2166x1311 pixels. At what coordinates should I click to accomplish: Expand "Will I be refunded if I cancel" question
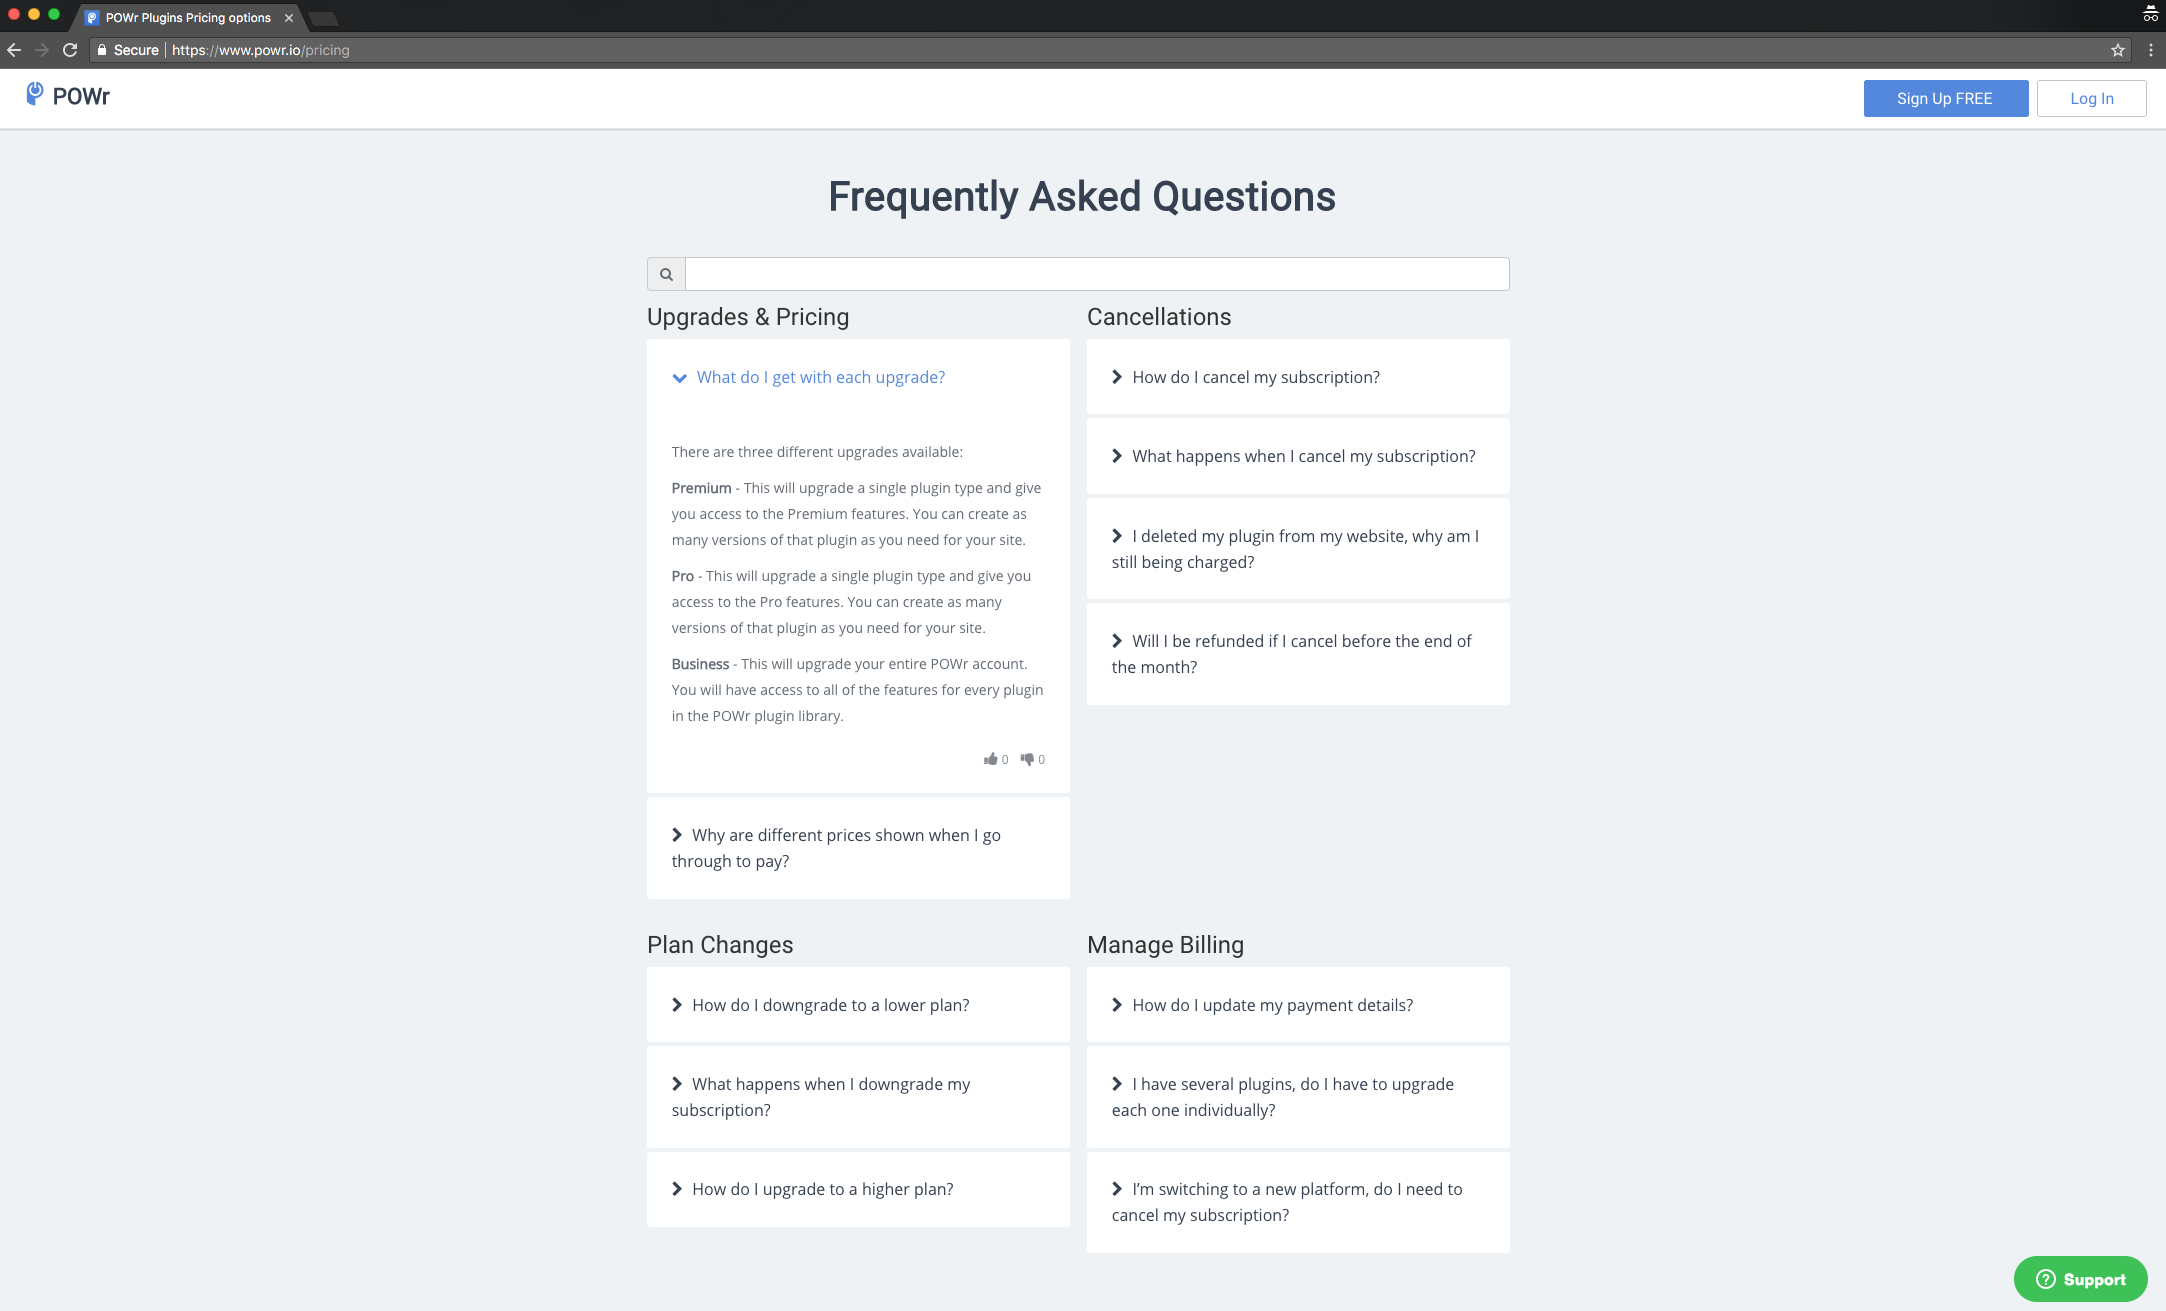(1298, 654)
